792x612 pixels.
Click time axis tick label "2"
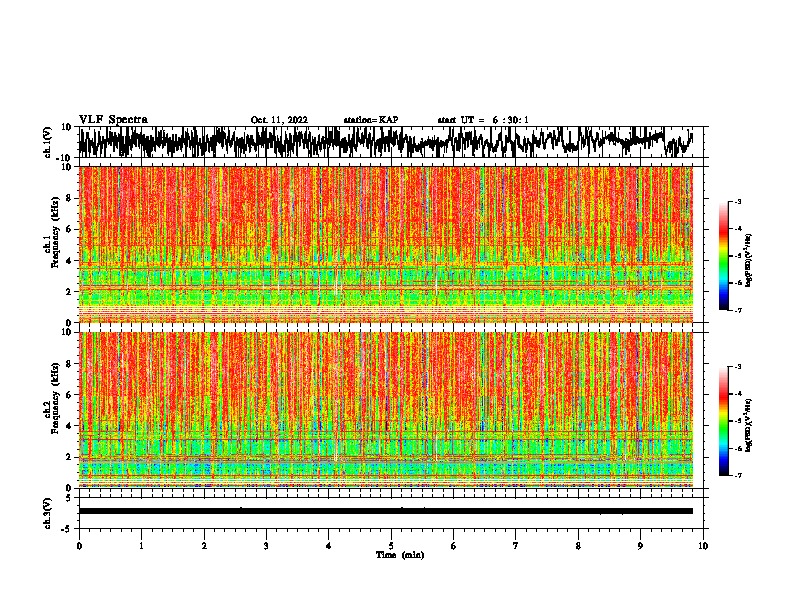(204, 546)
